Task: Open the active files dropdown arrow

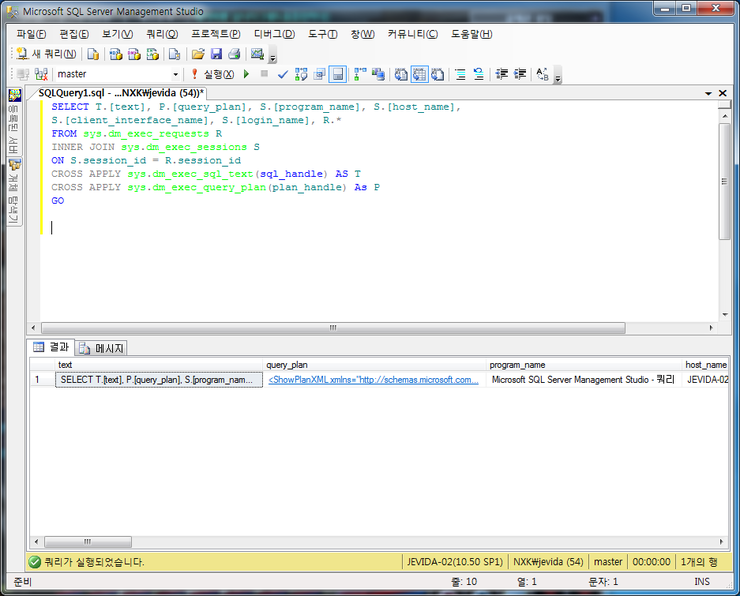Action: 708,93
